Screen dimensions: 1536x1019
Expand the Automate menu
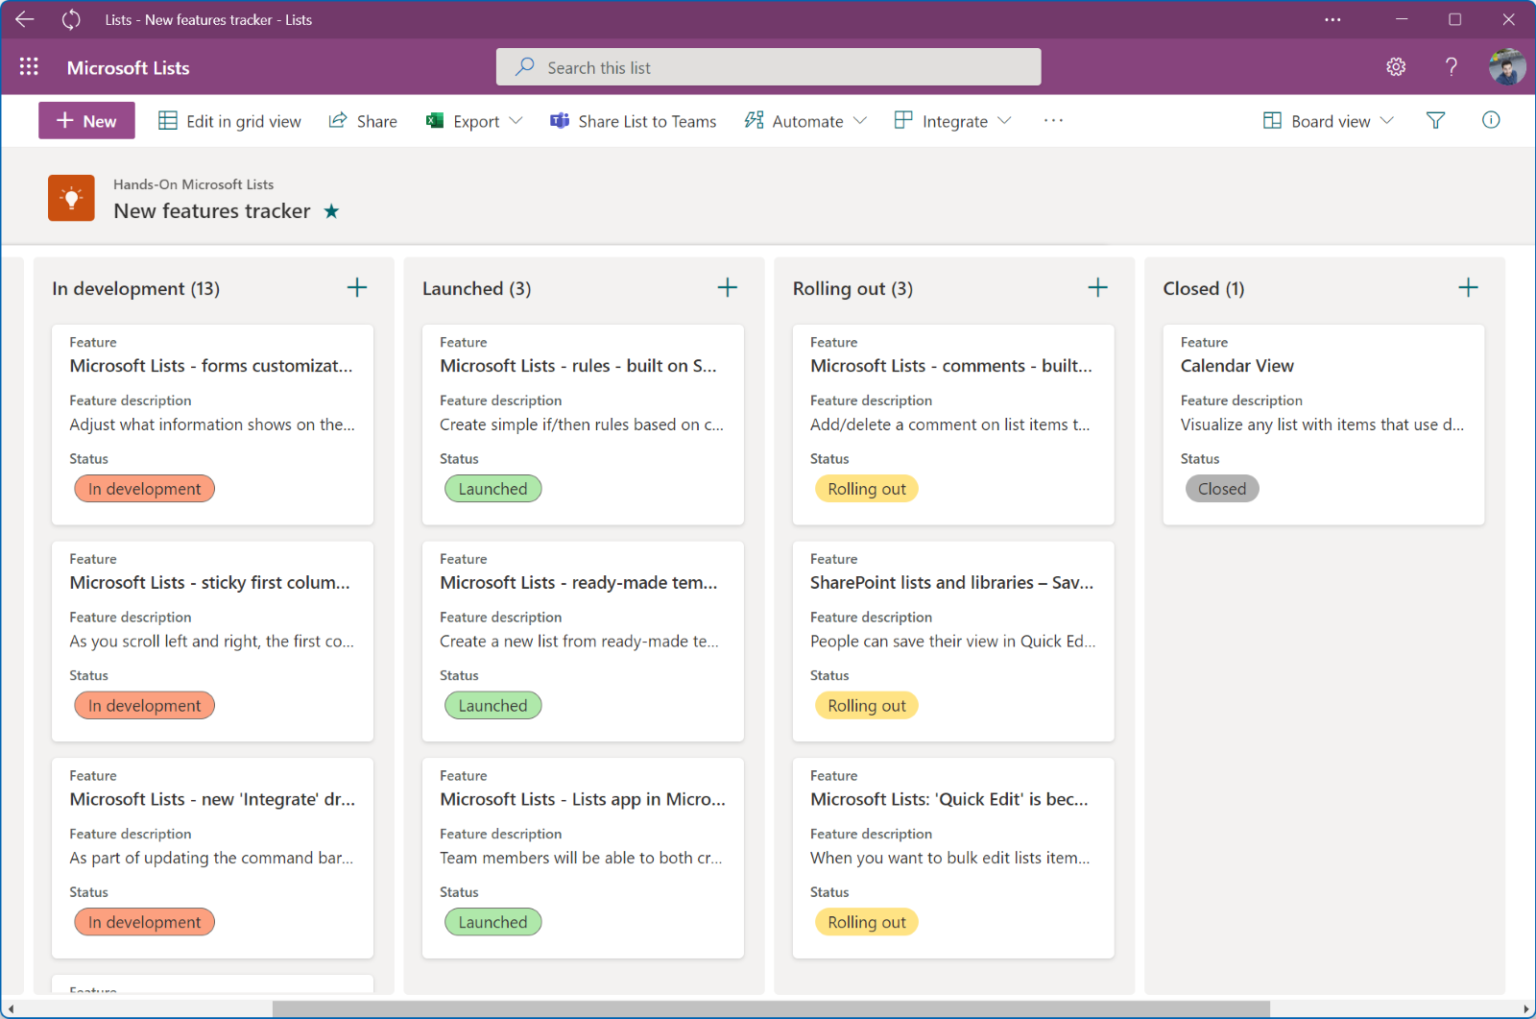(x=806, y=121)
